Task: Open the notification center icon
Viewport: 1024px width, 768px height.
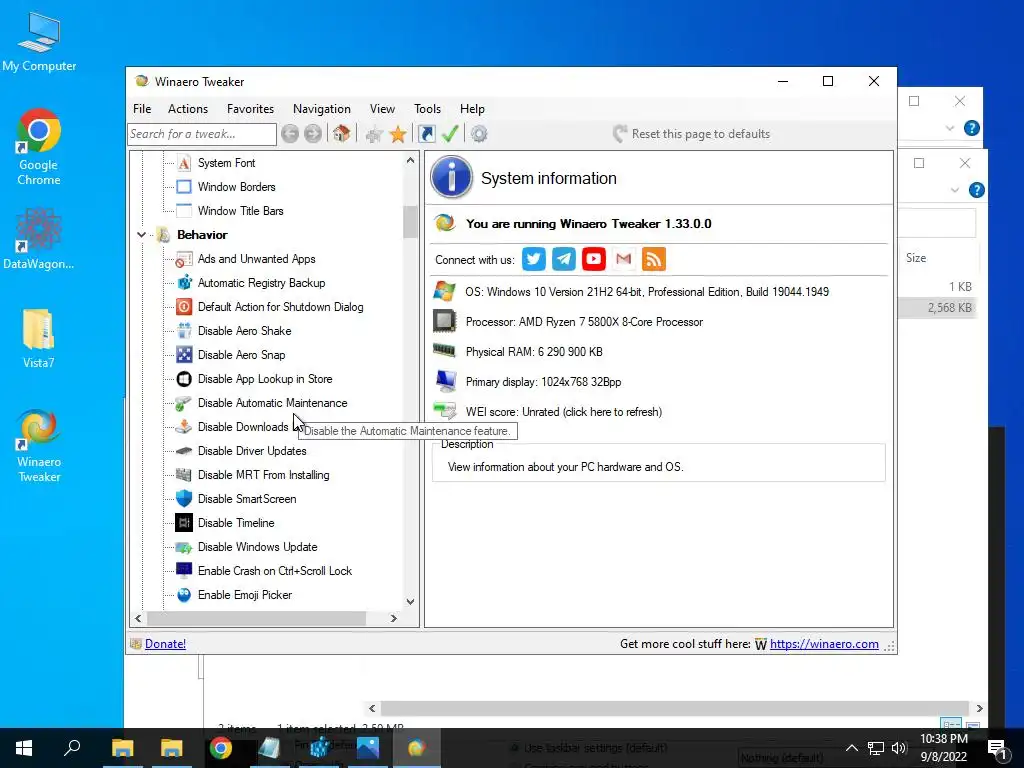Action: [x=997, y=748]
